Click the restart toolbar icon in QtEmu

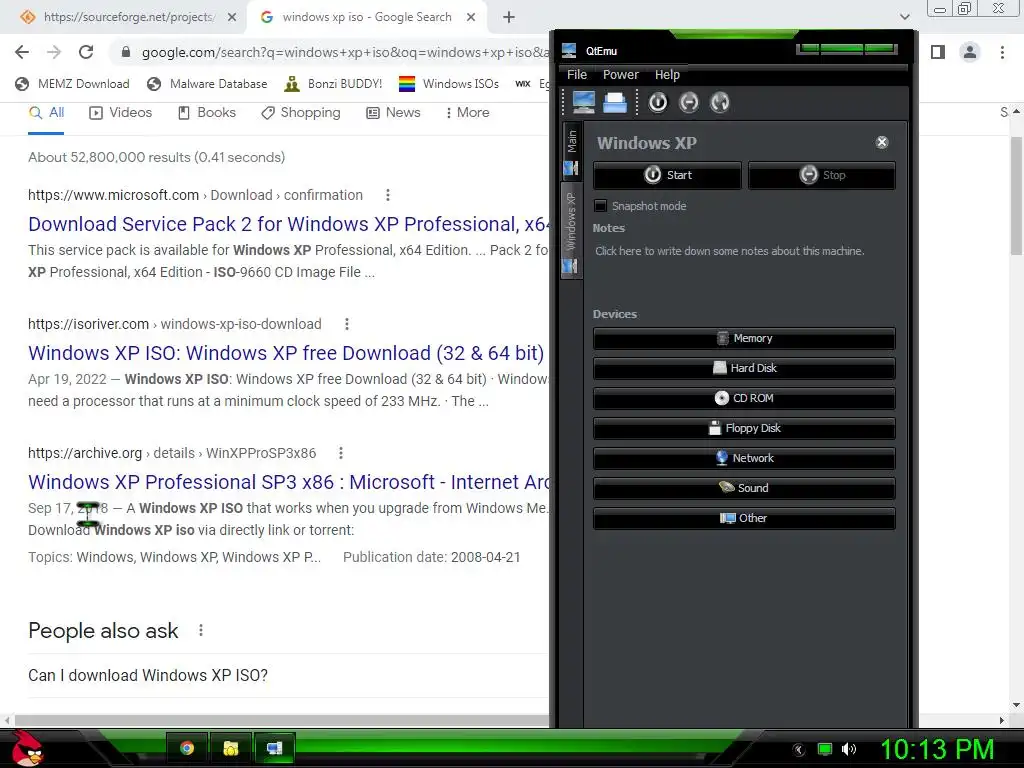[720, 103]
